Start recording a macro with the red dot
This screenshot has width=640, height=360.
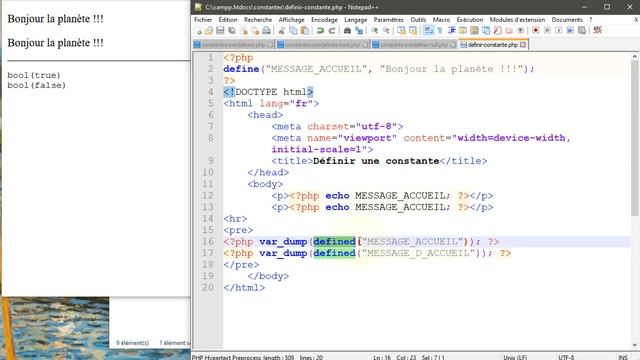(536, 31)
